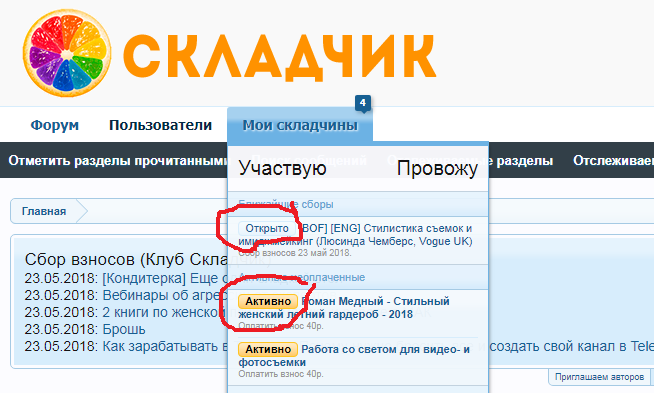654x393 pixels.
Task: Collapse the Мои складчины dropdown menu
Action: tap(300, 125)
